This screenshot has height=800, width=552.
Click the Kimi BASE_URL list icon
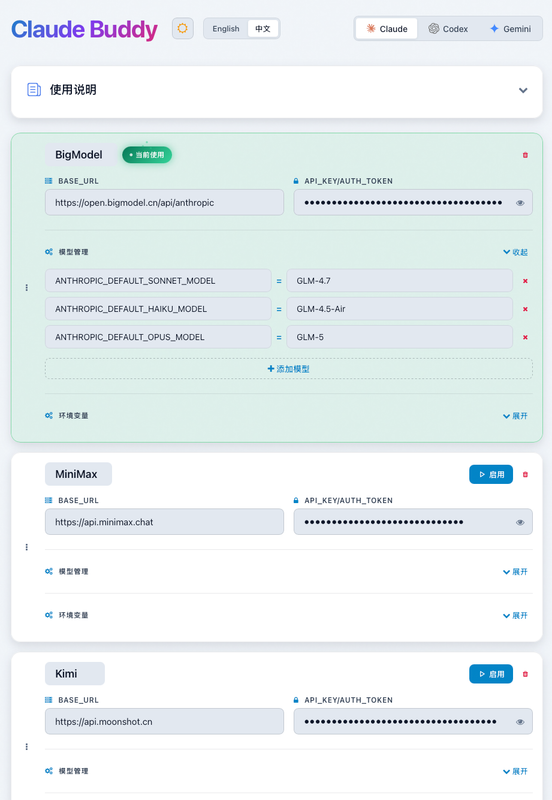48,699
